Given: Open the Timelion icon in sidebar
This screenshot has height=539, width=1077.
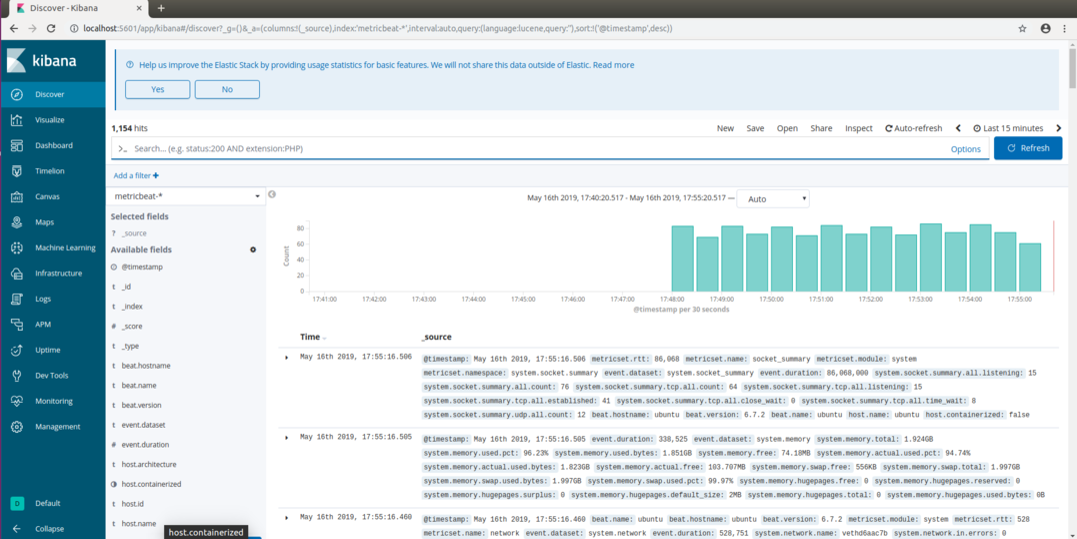Looking at the screenshot, I should click(17, 171).
